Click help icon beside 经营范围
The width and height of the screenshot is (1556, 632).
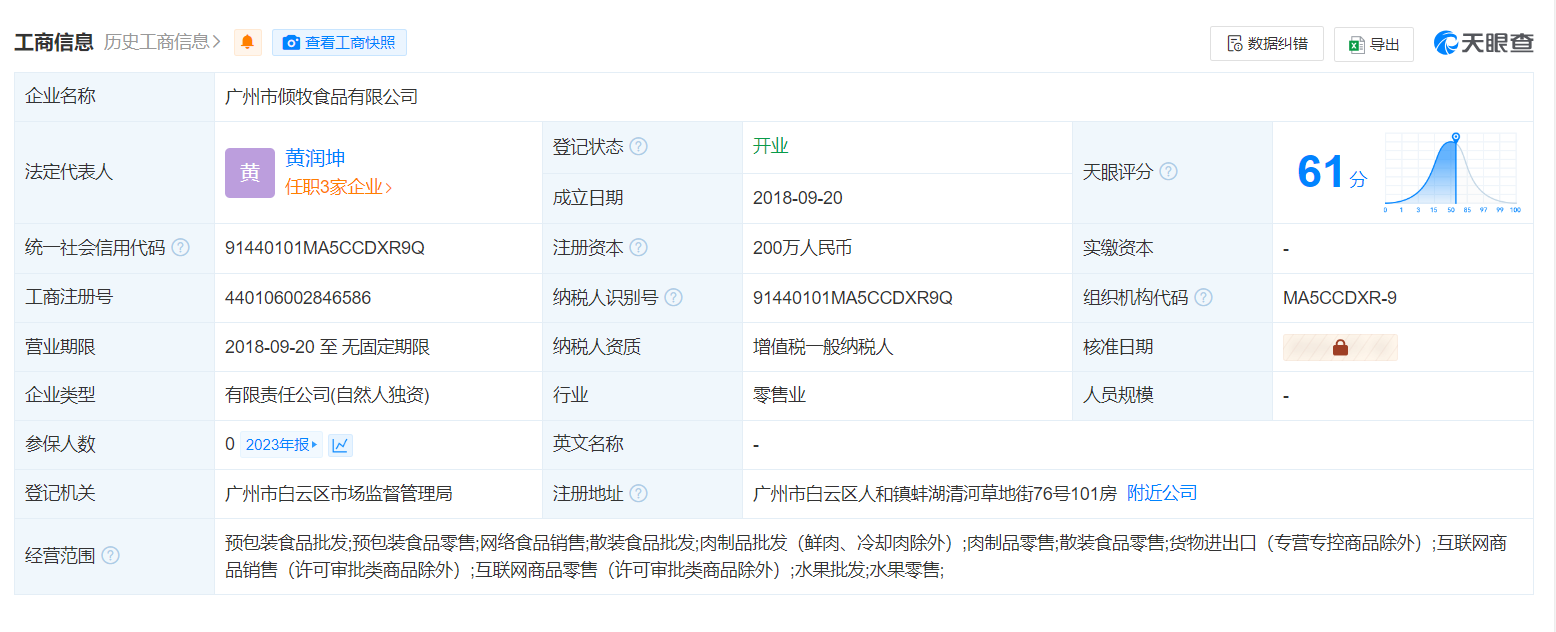coord(110,555)
